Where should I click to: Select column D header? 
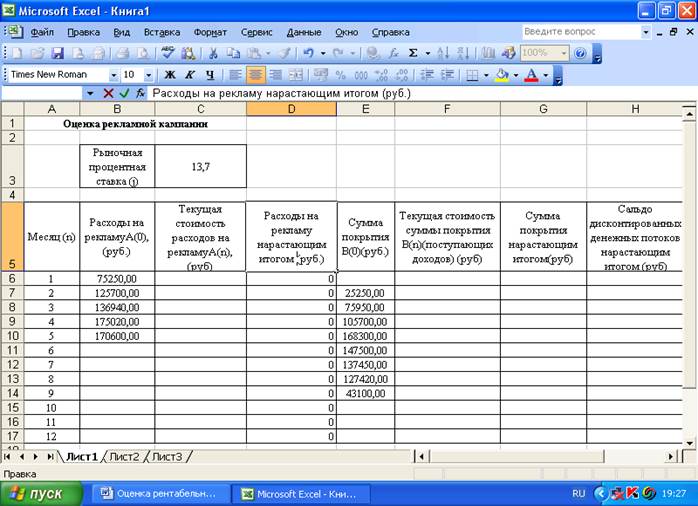tap(291, 109)
